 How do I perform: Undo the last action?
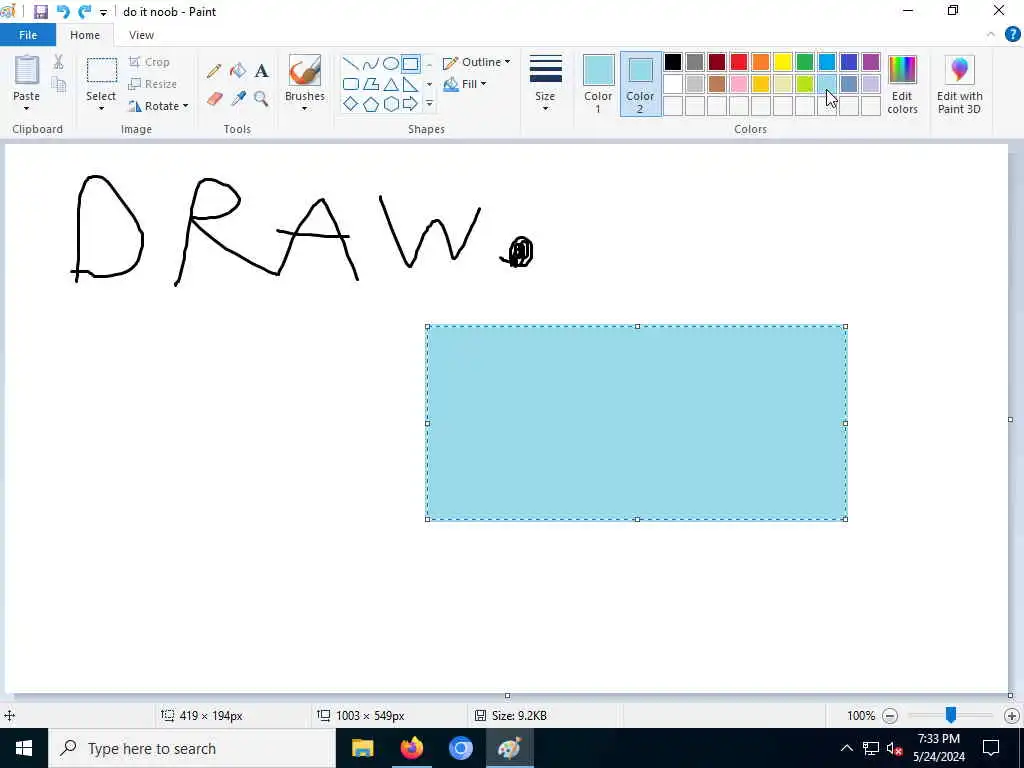(x=63, y=12)
